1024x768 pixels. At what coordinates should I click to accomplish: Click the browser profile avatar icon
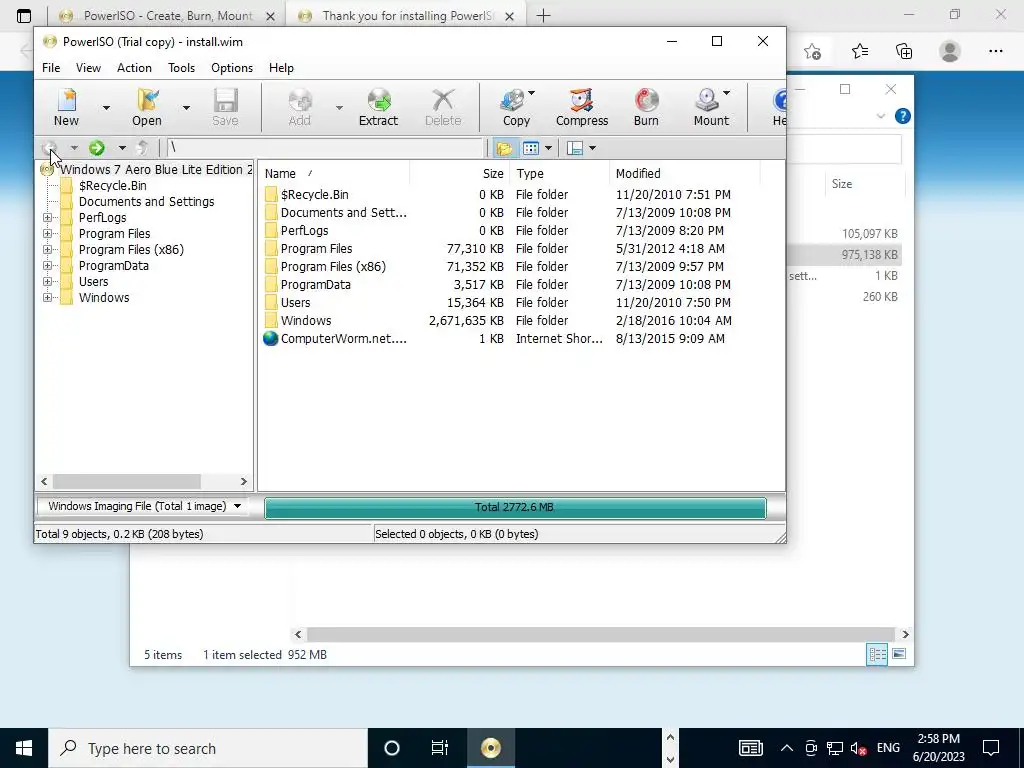click(950, 51)
